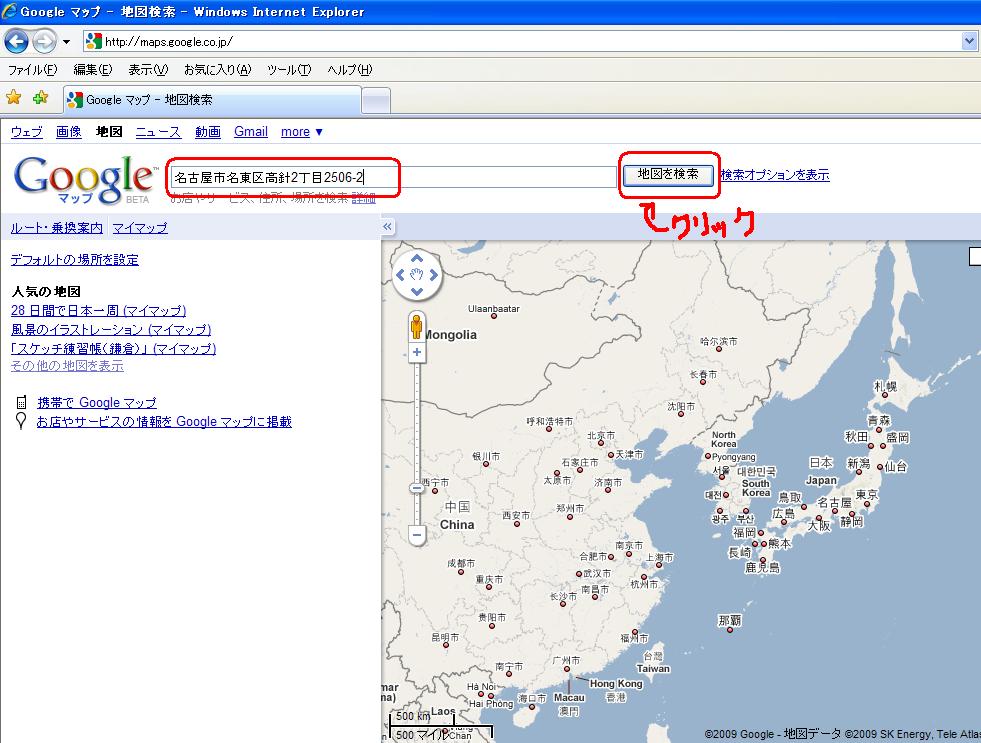Click the Ulaanbaatar city marker on map
This screenshot has height=743, width=981.
(494, 316)
